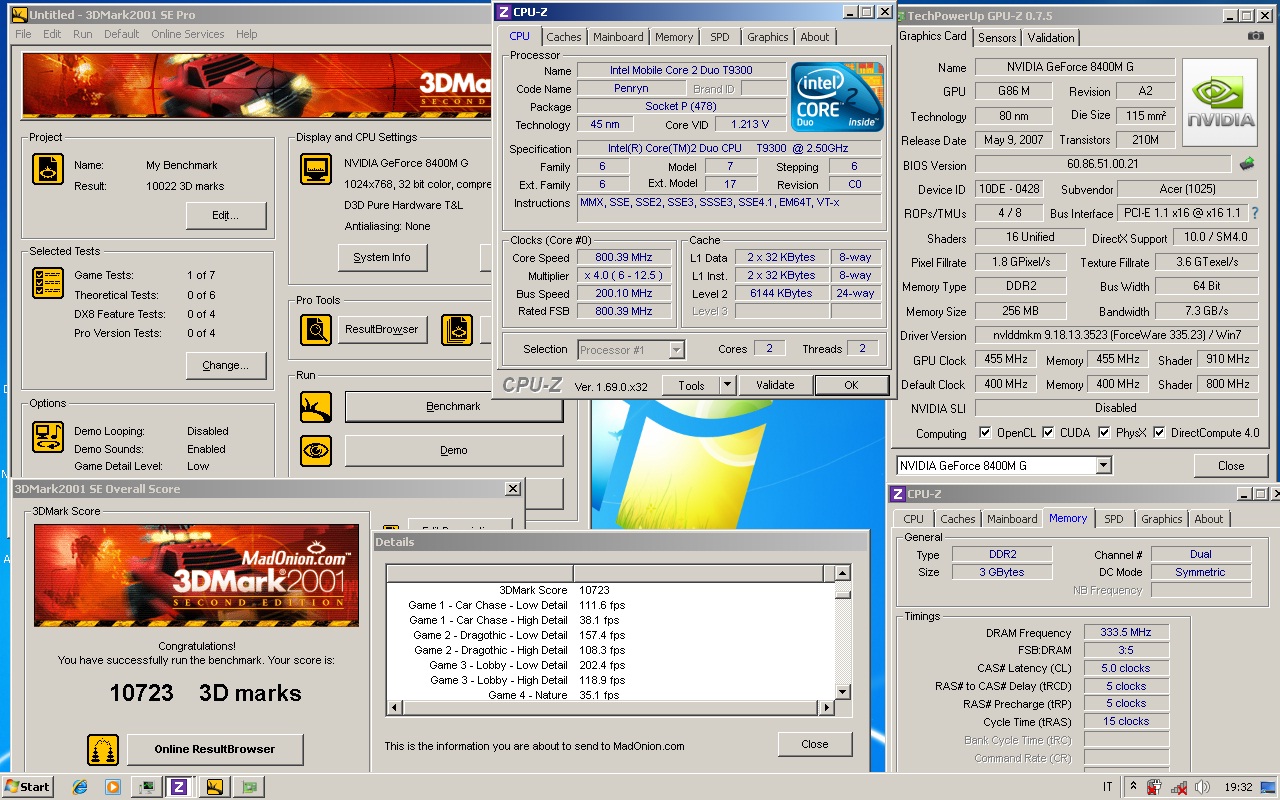Switch to the CPU-Z taskbar button

pos(179,787)
